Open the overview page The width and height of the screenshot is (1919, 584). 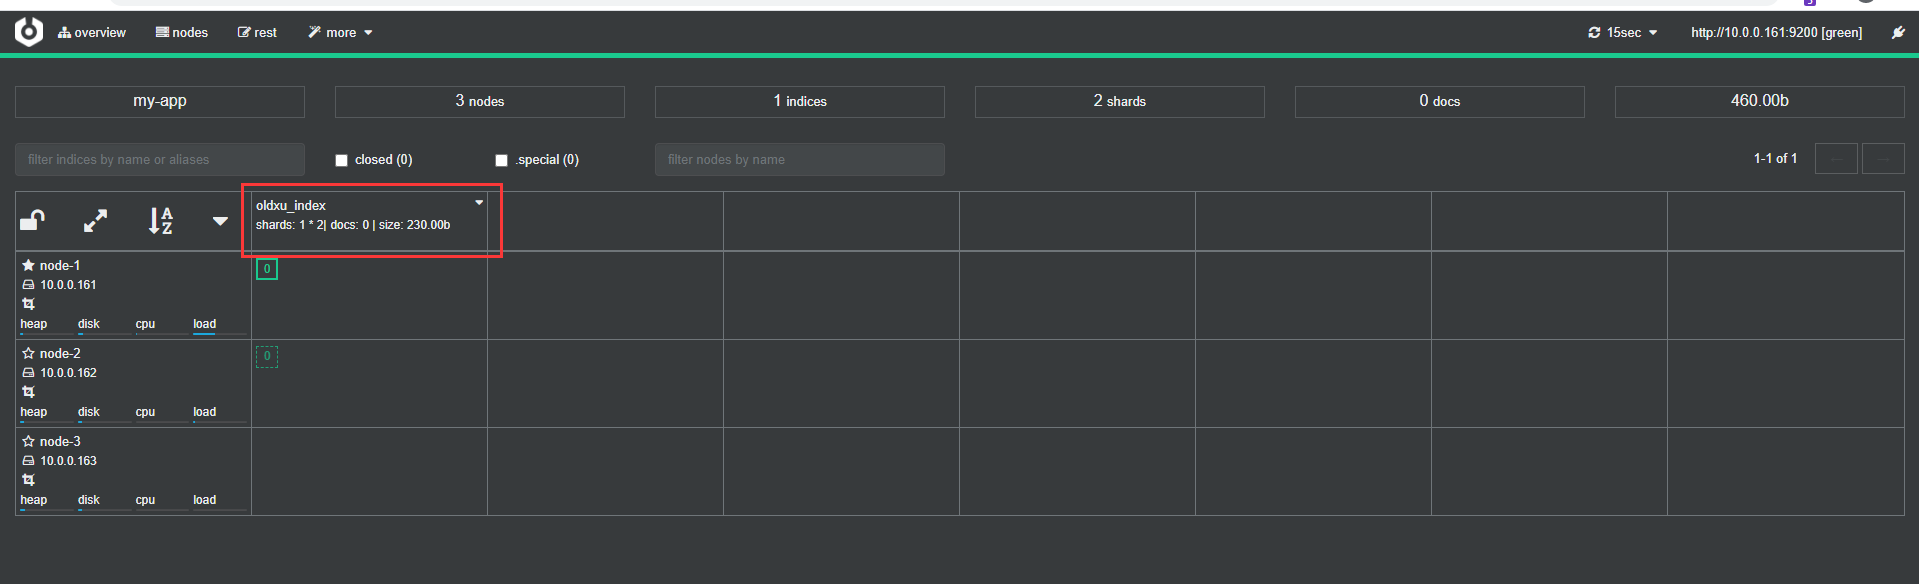click(92, 32)
